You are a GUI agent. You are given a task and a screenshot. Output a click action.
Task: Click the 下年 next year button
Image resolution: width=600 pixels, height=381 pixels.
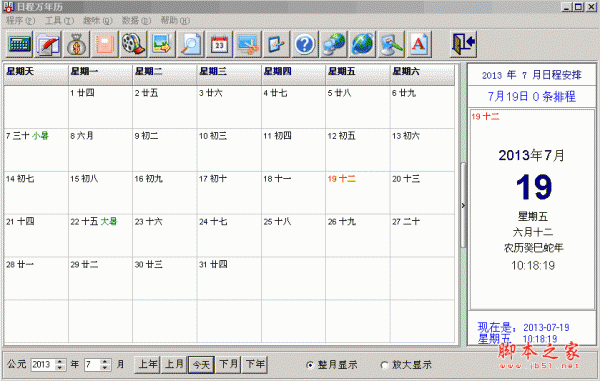[255, 365]
